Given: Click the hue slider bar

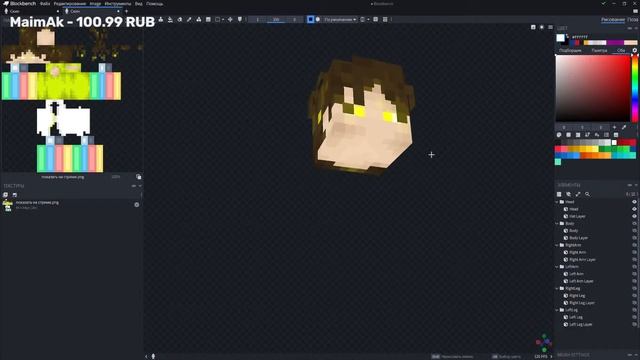Looking at the screenshot, I should click(x=635, y=88).
